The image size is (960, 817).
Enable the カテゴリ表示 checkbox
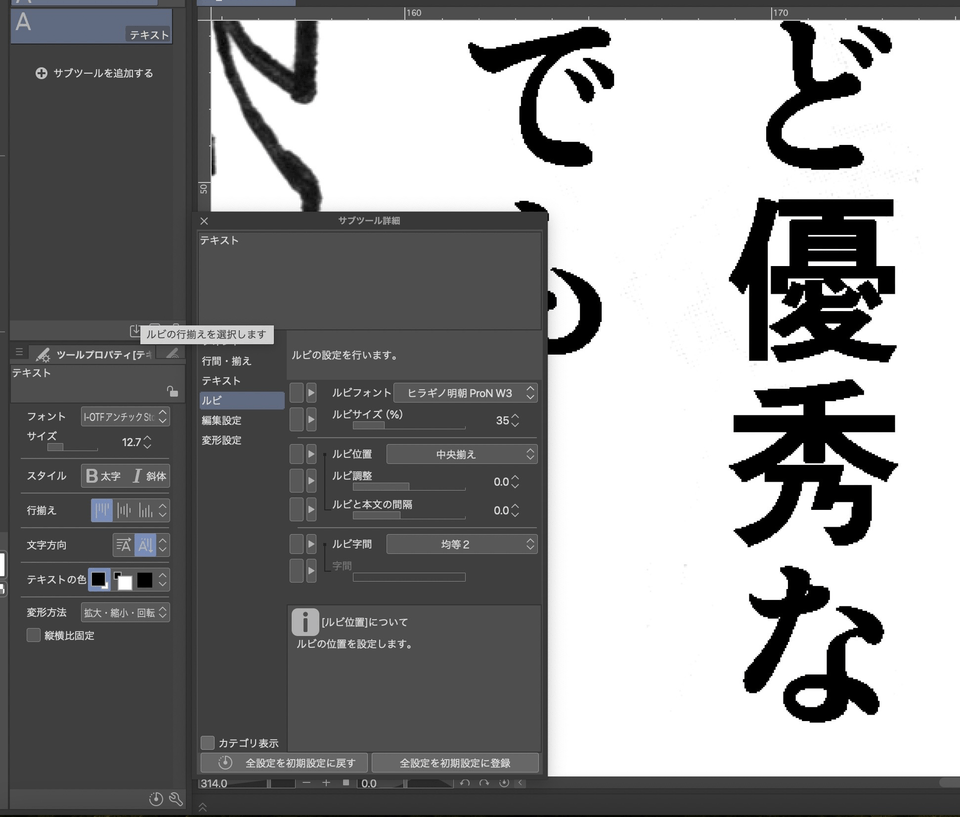point(208,743)
